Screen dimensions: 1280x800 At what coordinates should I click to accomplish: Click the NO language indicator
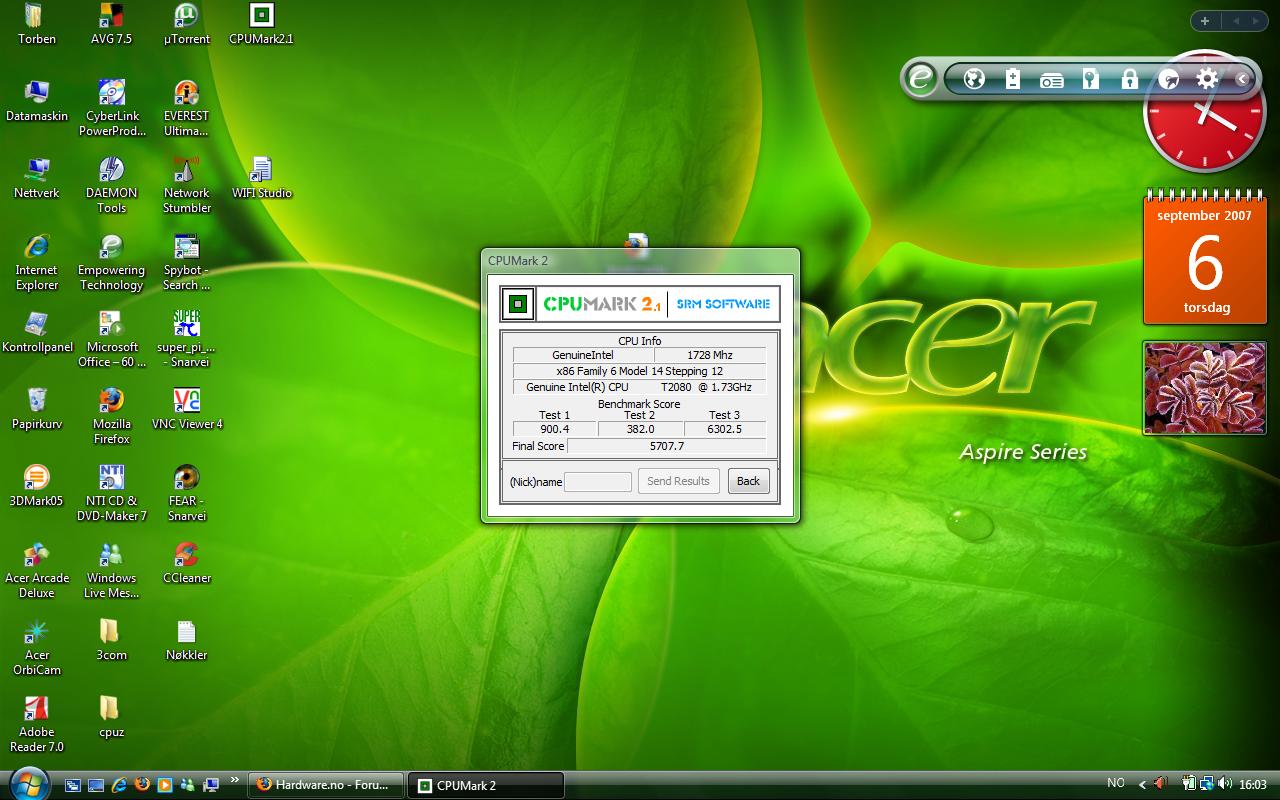pos(1116,783)
